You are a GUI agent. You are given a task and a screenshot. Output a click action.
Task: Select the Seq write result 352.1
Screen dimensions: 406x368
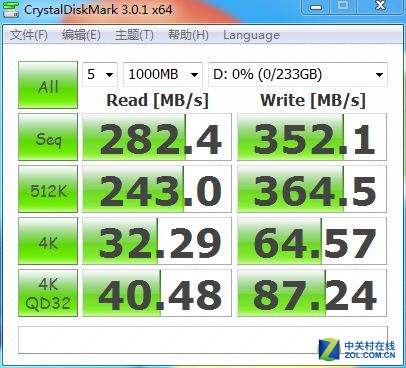[312, 137]
